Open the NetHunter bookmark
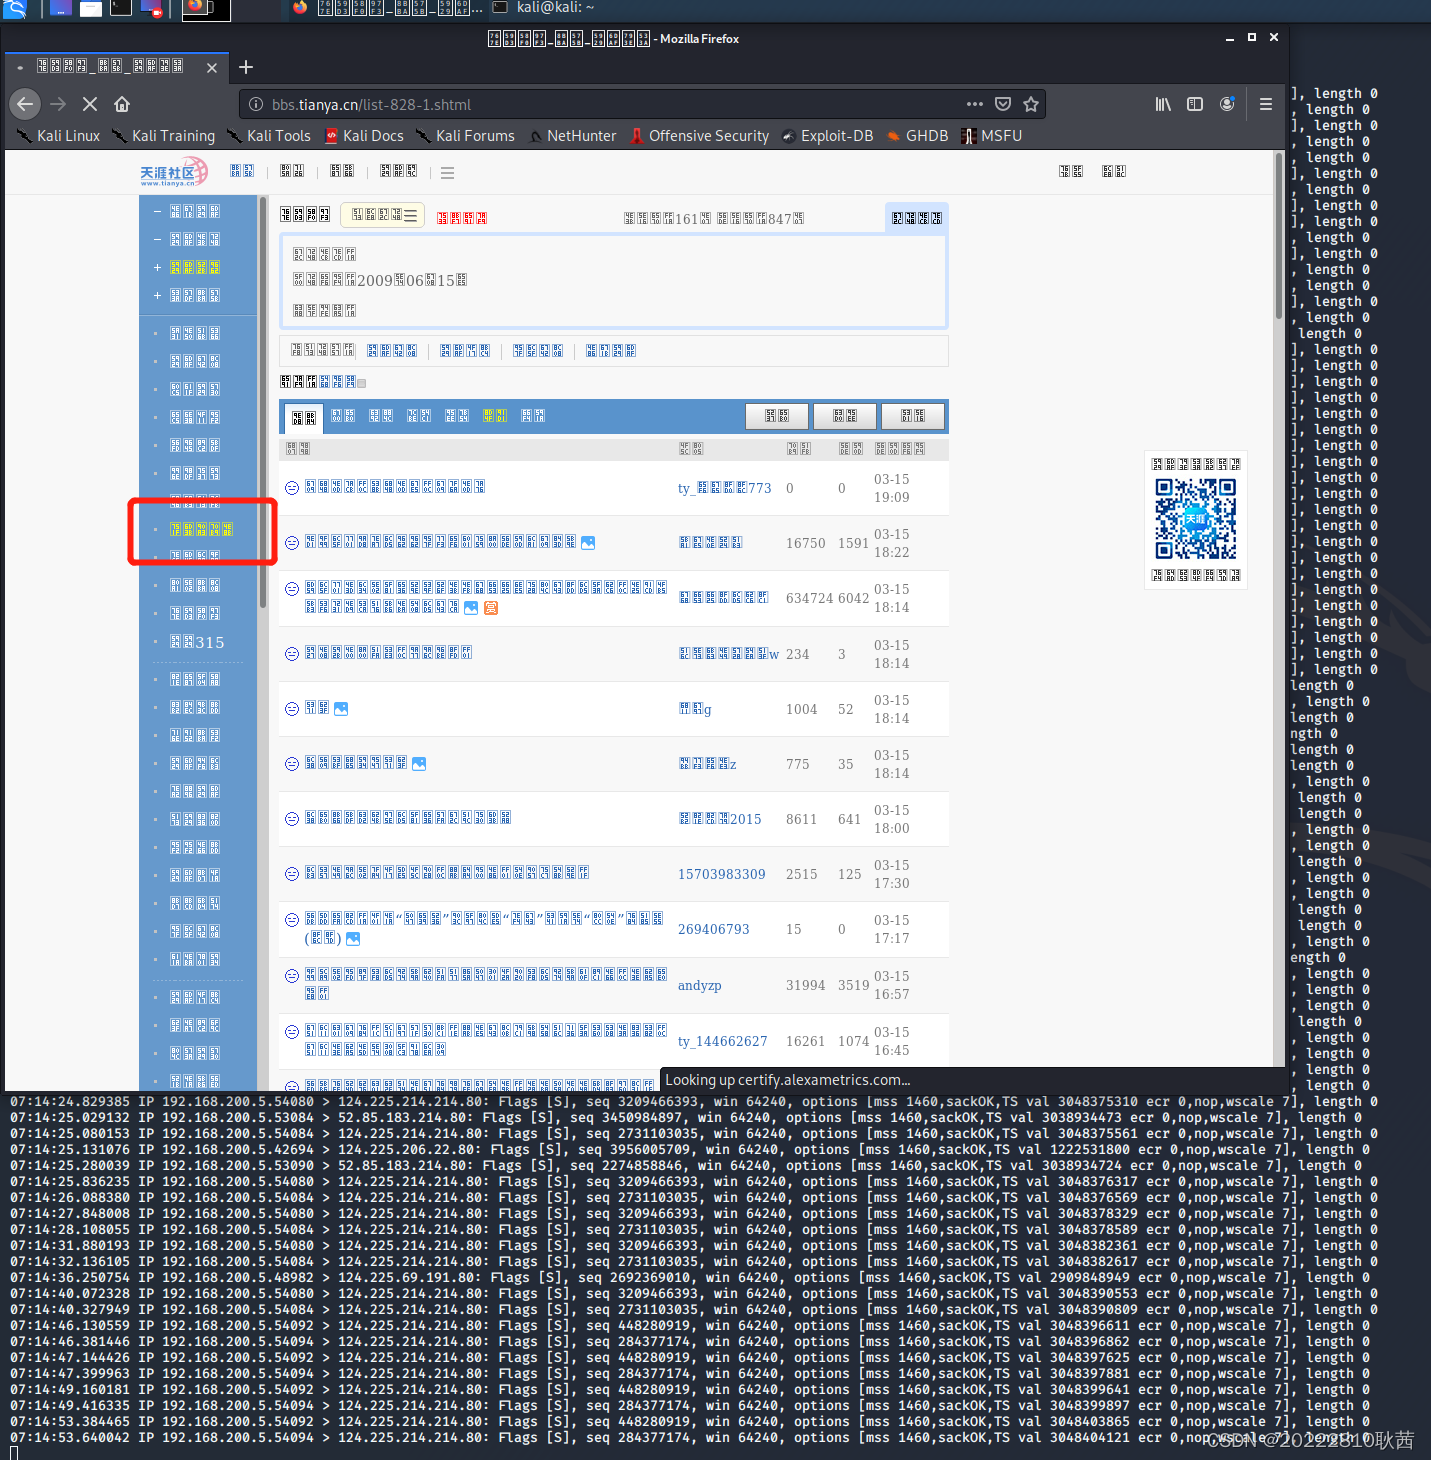This screenshot has height=1460, width=1431. coord(572,136)
